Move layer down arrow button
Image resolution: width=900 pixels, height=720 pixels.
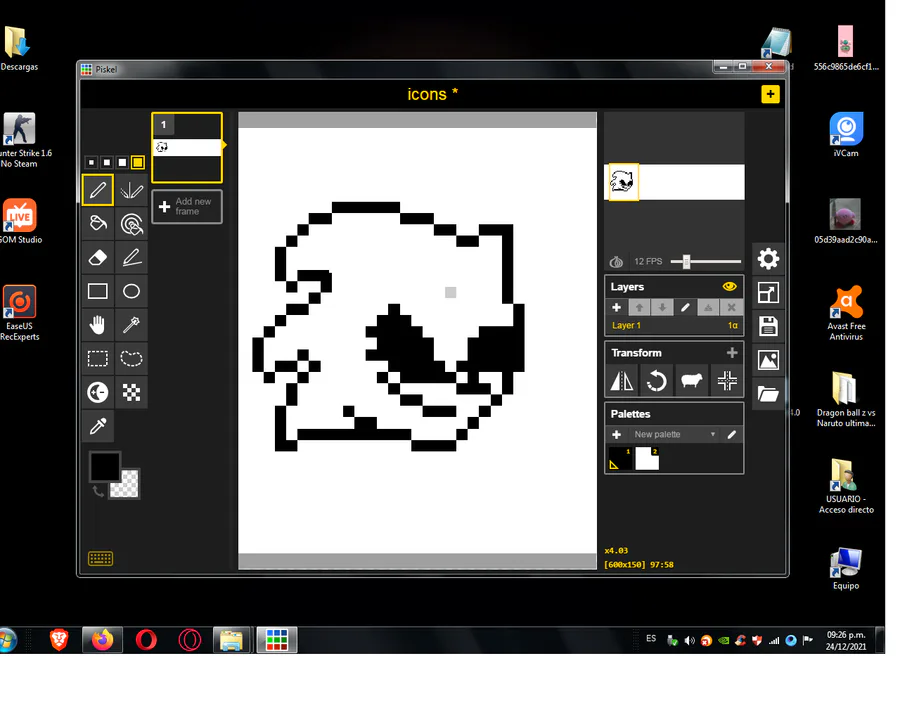[x=662, y=308]
